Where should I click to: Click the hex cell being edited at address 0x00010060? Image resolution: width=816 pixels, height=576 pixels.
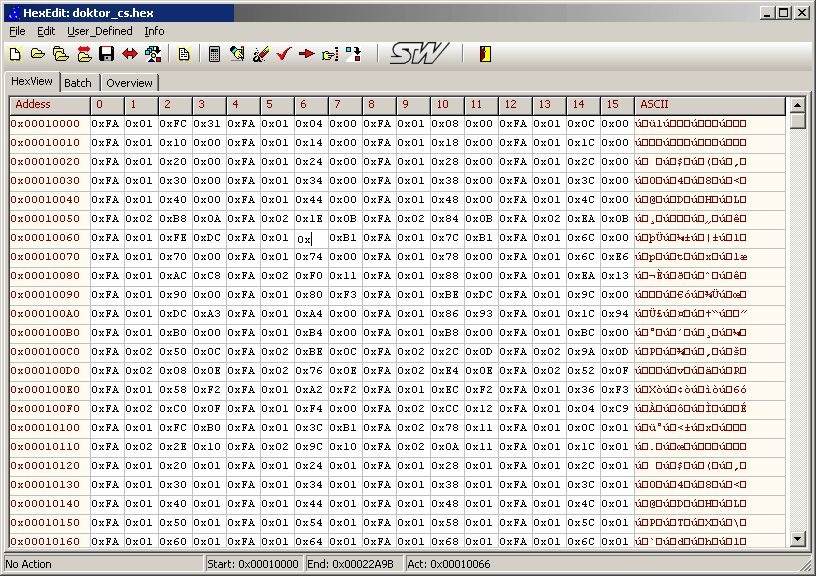coord(311,239)
